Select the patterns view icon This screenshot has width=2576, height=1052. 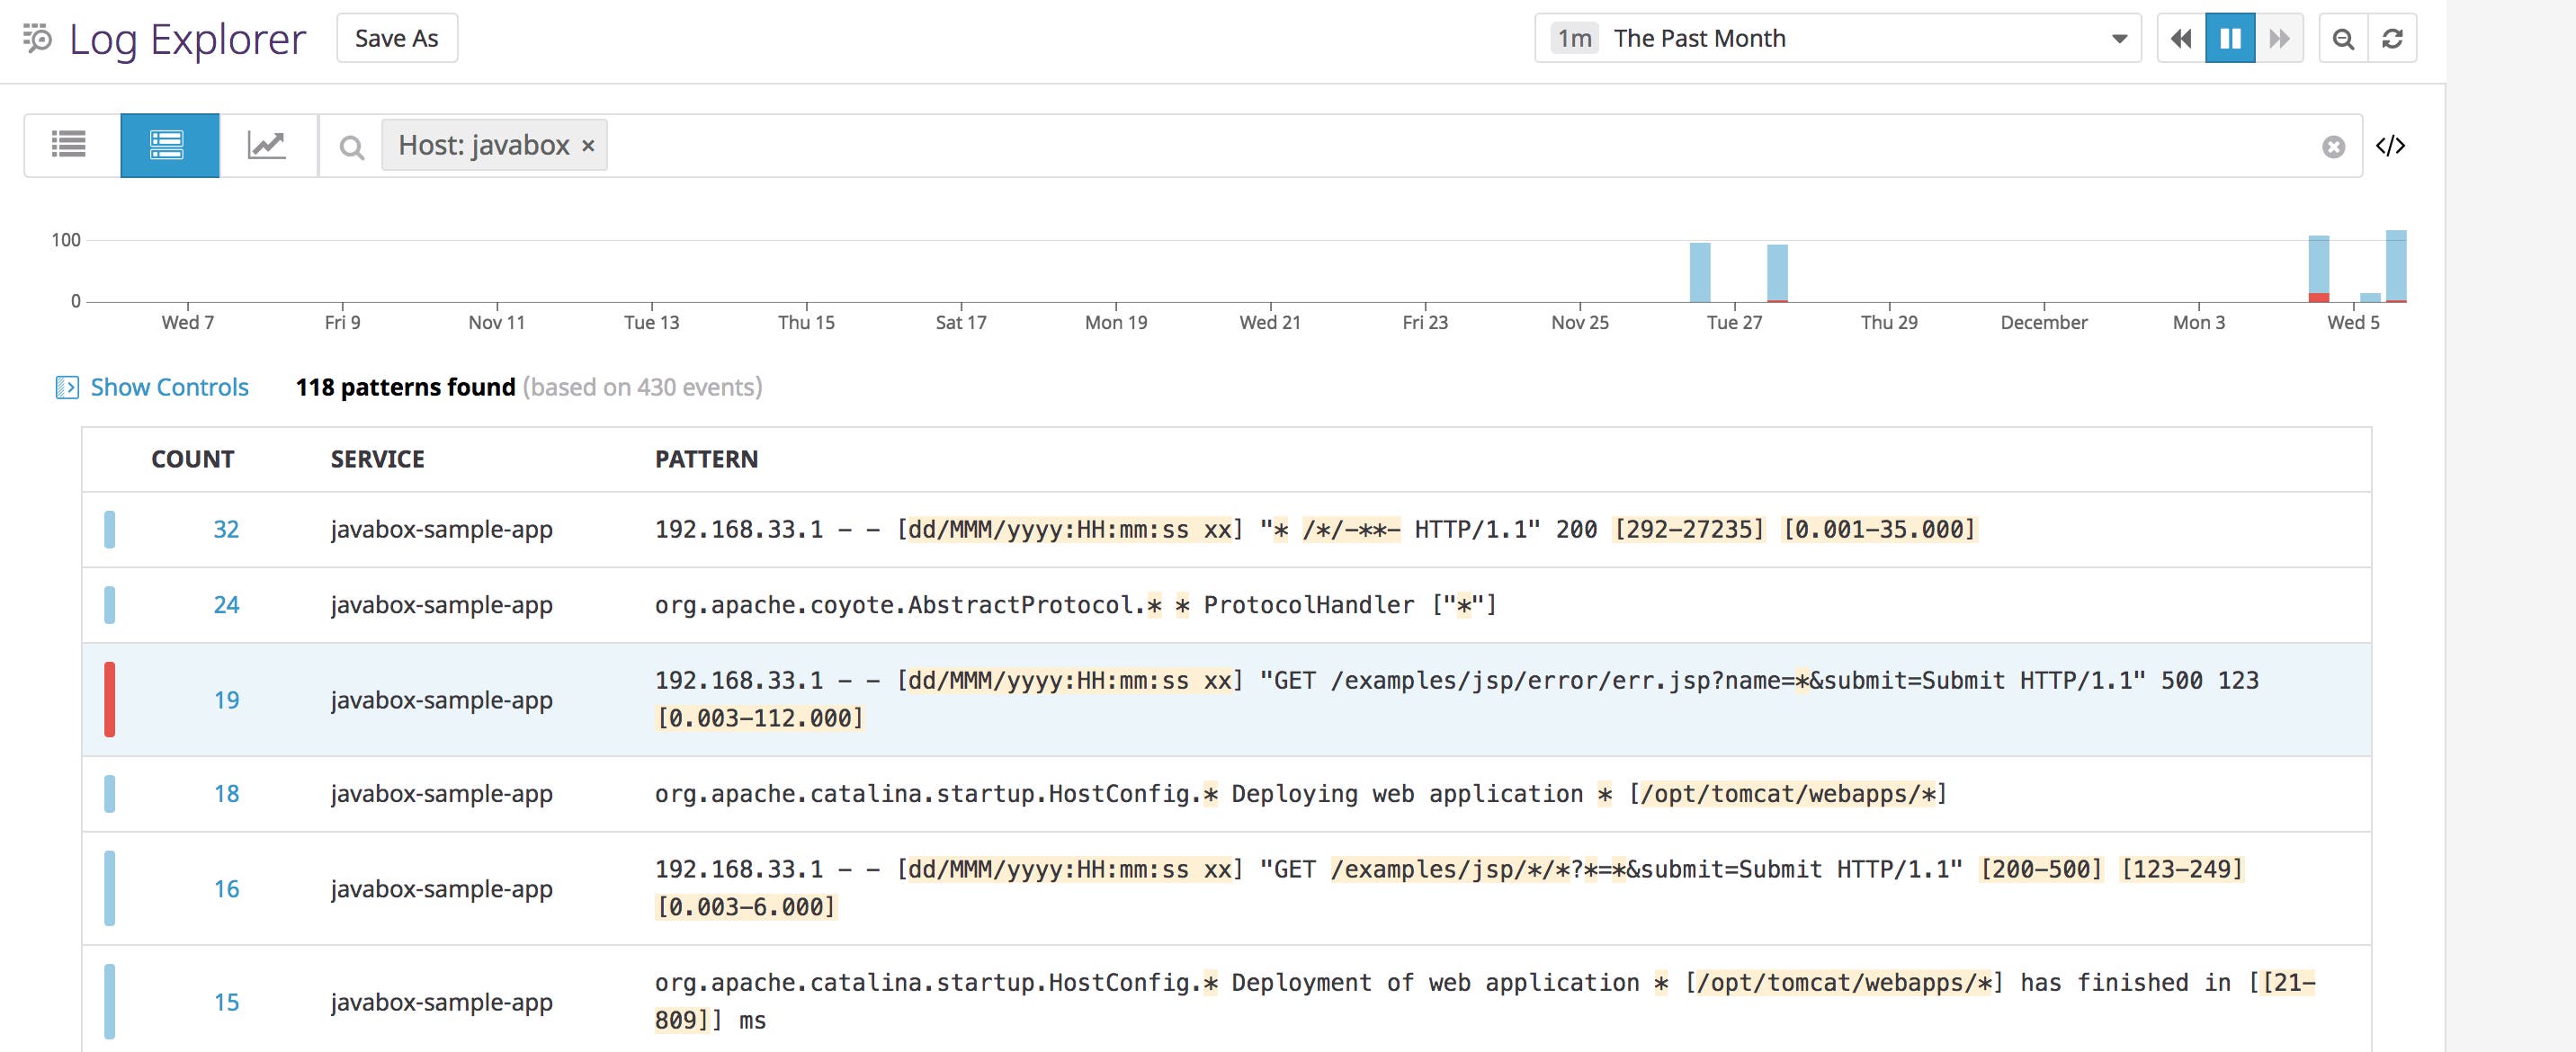(x=168, y=145)
